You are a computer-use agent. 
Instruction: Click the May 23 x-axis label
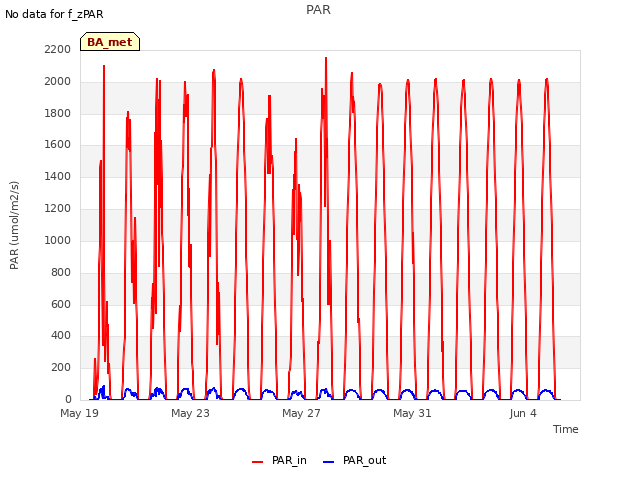[x=190, y=413]
